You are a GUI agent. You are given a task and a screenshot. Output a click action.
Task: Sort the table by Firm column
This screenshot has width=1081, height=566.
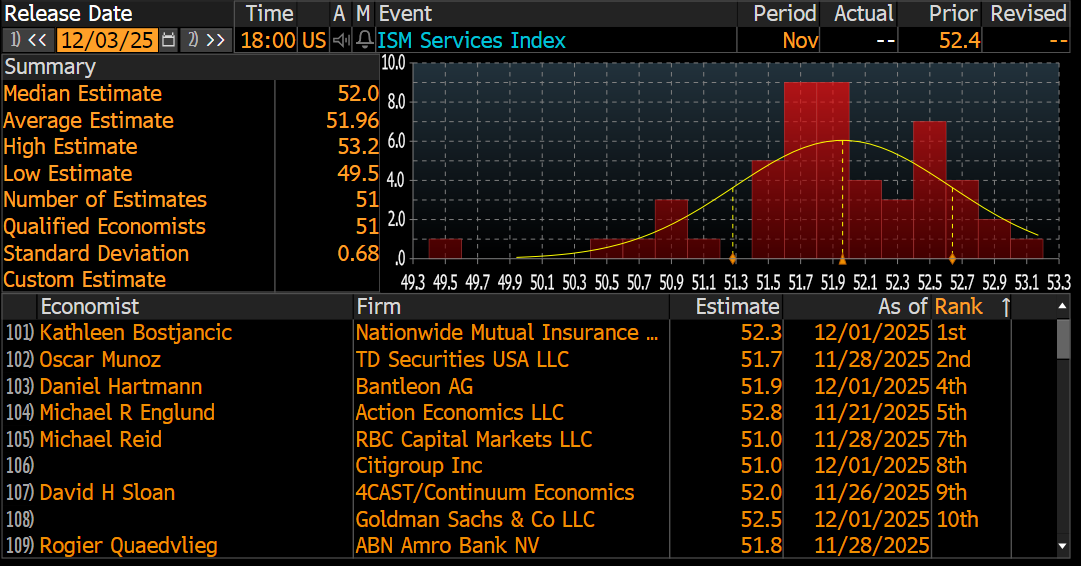coord(378,307)
